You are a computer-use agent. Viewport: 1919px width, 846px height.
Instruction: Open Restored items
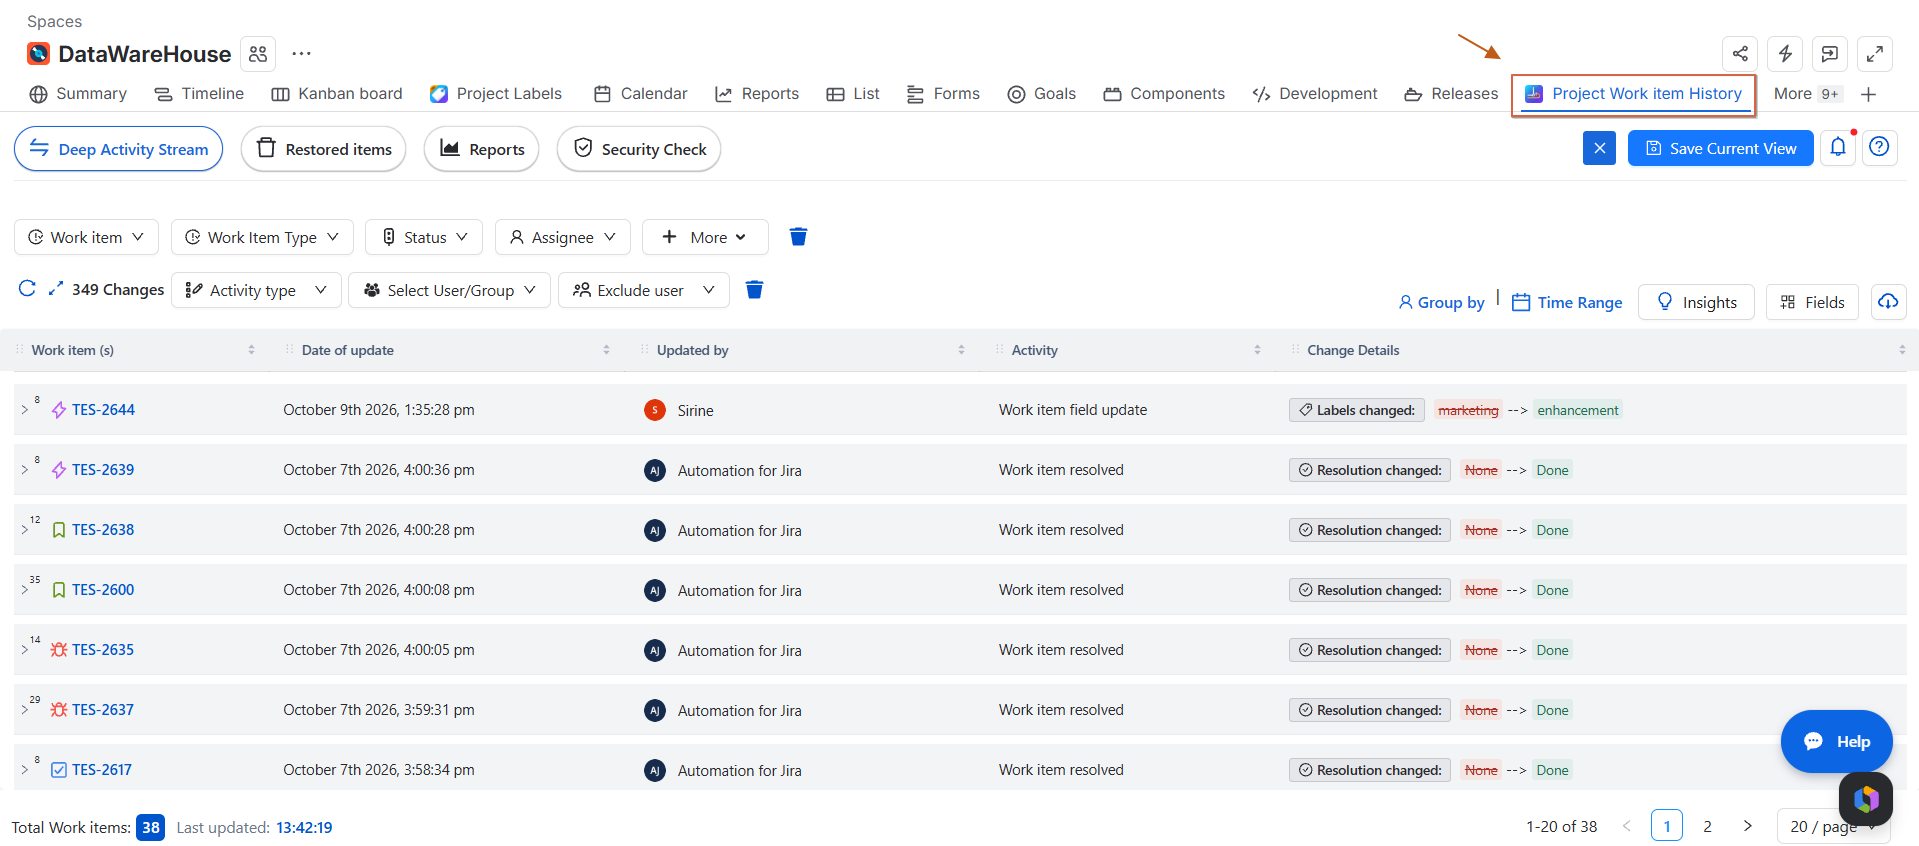click(x=324, y=149)
